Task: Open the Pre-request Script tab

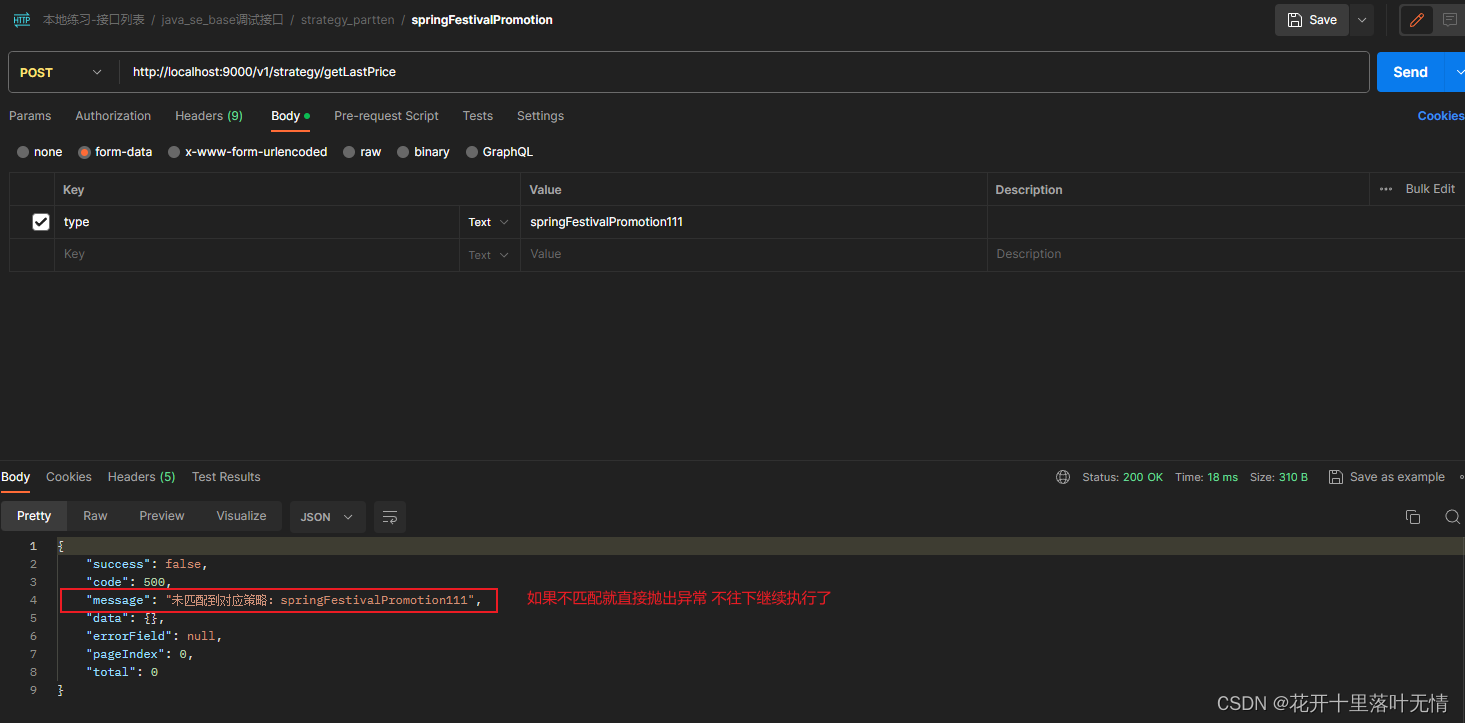Action: (386, 116)
